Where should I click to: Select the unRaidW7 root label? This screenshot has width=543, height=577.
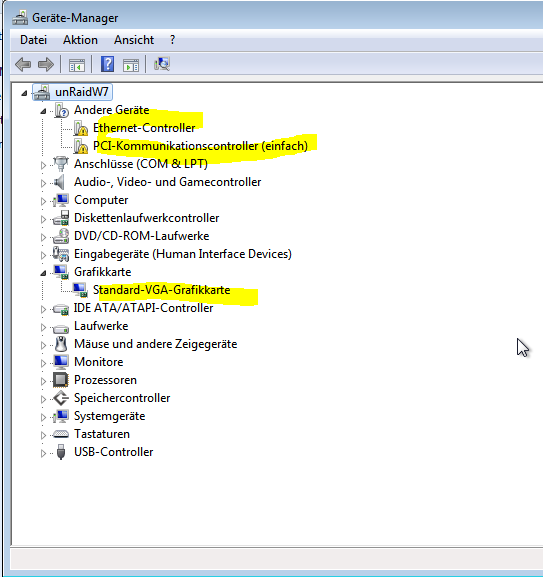[82, 92]
